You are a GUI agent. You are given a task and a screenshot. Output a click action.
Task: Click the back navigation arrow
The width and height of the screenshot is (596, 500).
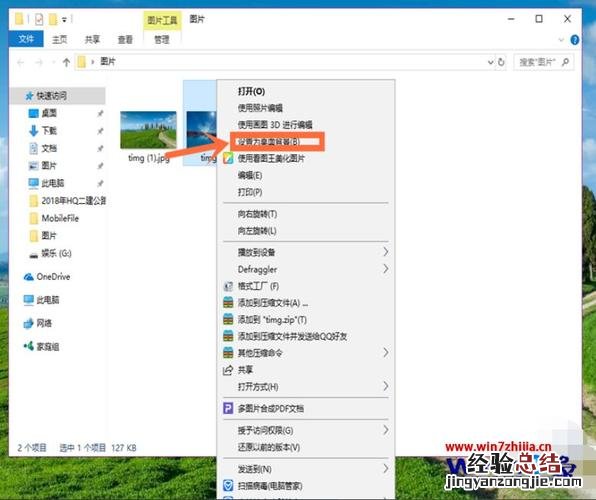click(x=21, y=62)
